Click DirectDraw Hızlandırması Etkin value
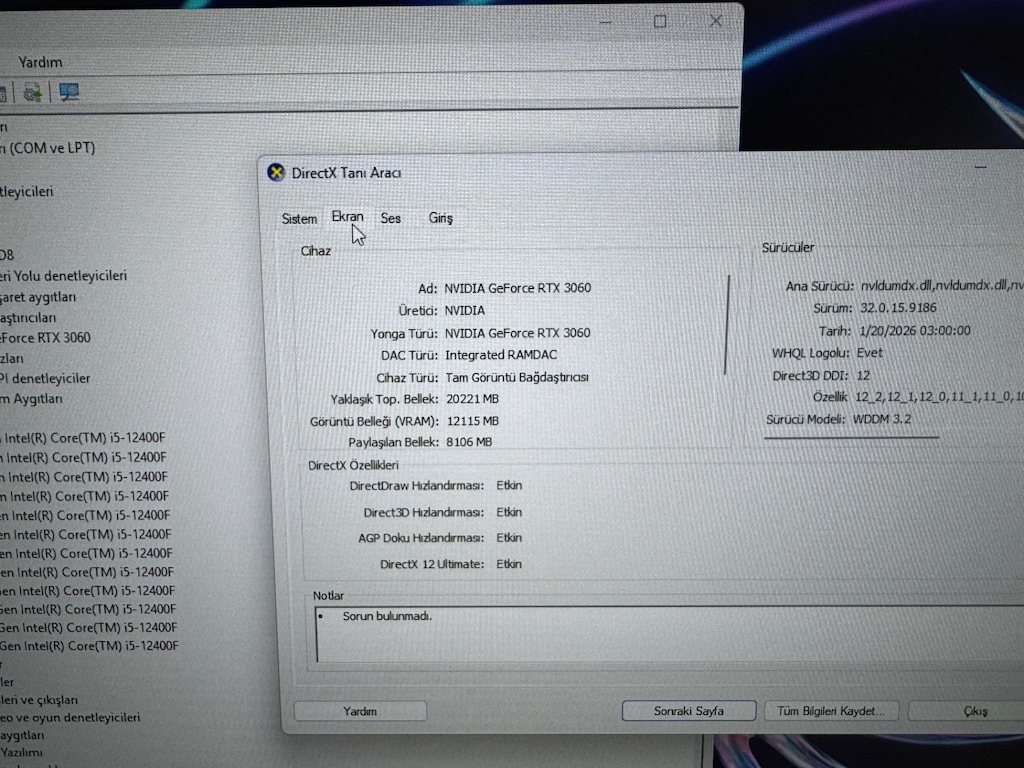The image size is (1024, 768). pyautogui.click(x=509, y=485)
